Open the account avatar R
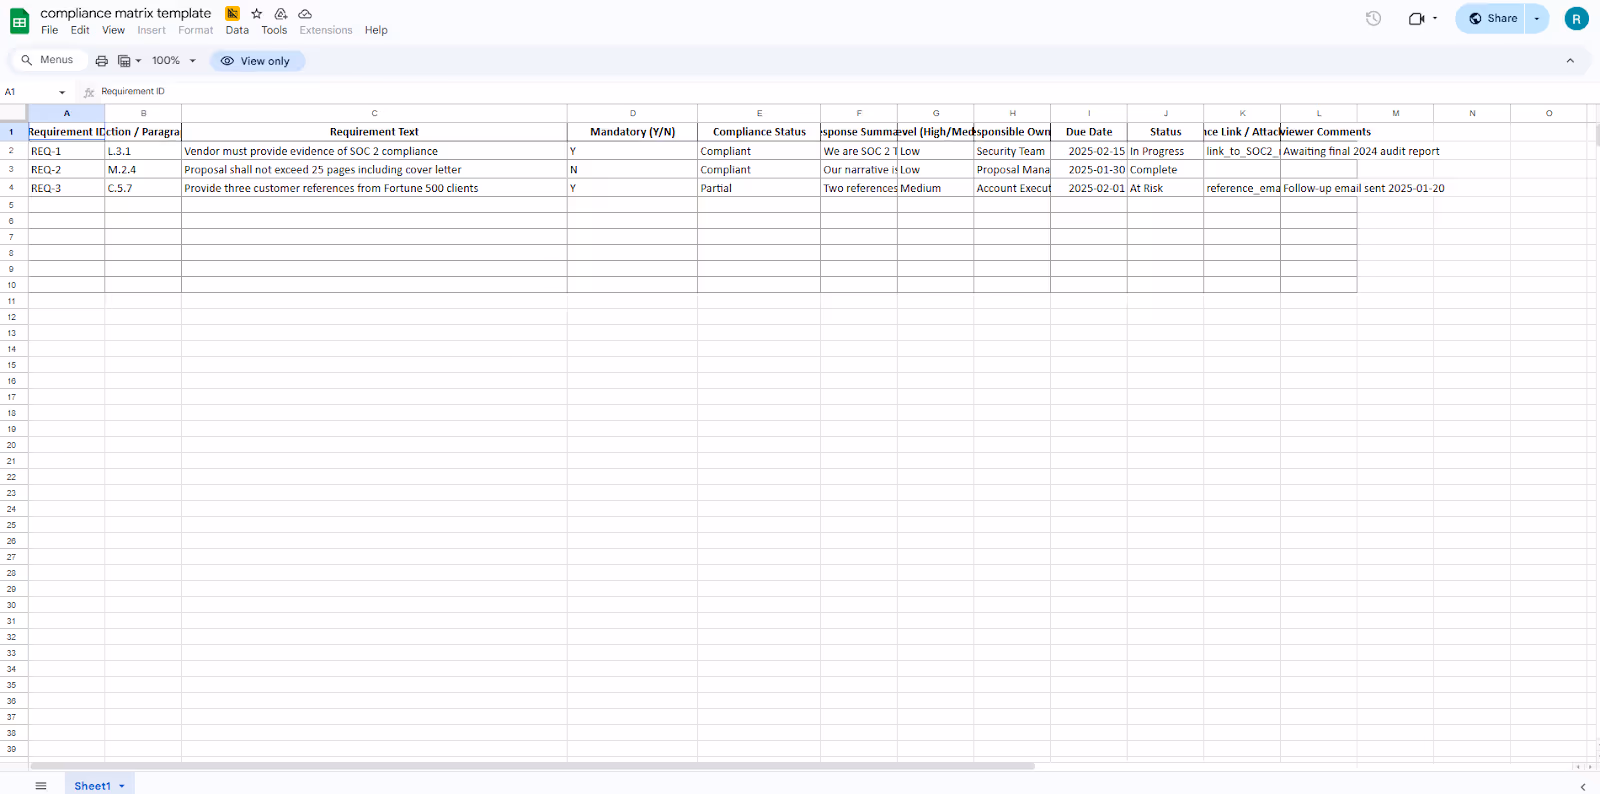 coord(1576,18)
